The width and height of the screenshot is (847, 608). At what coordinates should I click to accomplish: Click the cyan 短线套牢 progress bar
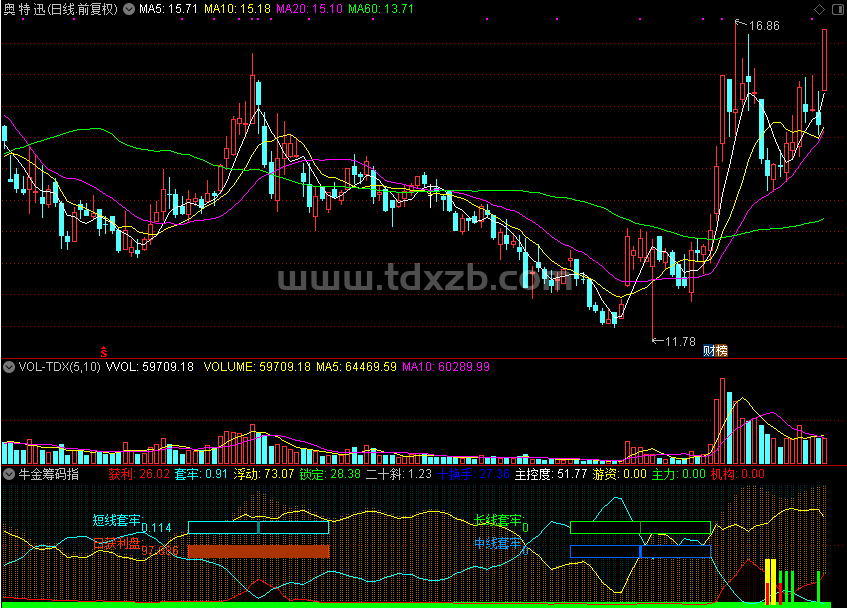click(258, 528)
